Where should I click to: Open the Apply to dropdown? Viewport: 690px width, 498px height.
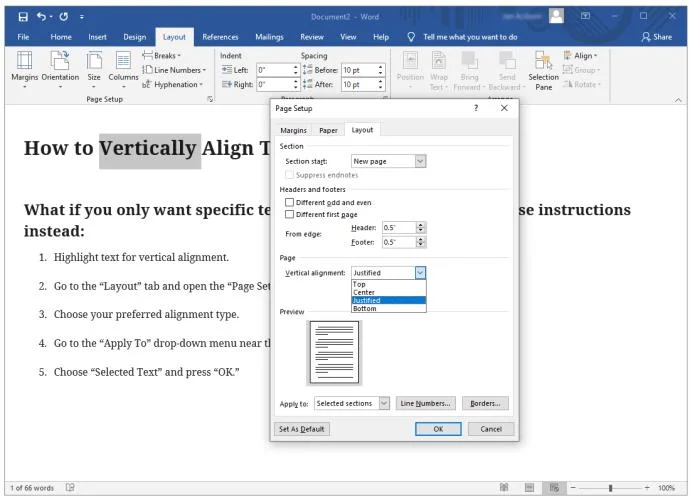[384, 403]
